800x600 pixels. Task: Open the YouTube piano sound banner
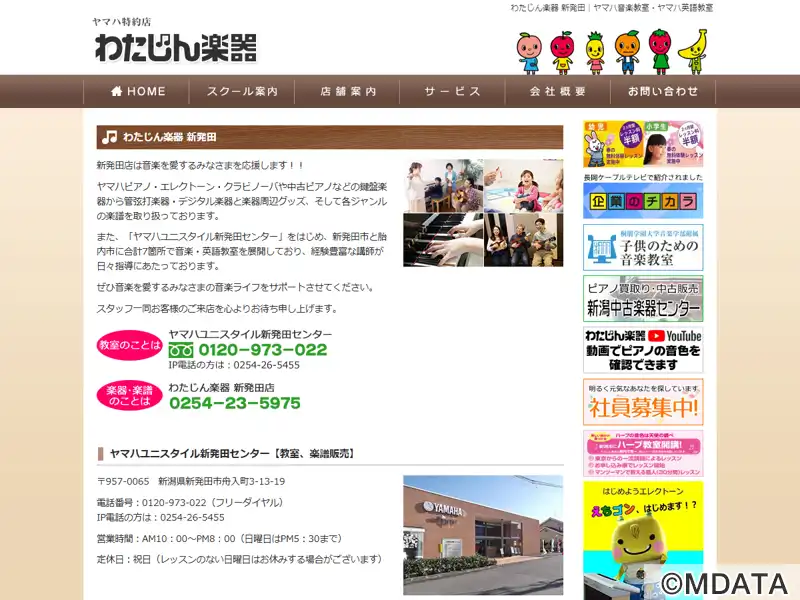pos(643,351)
